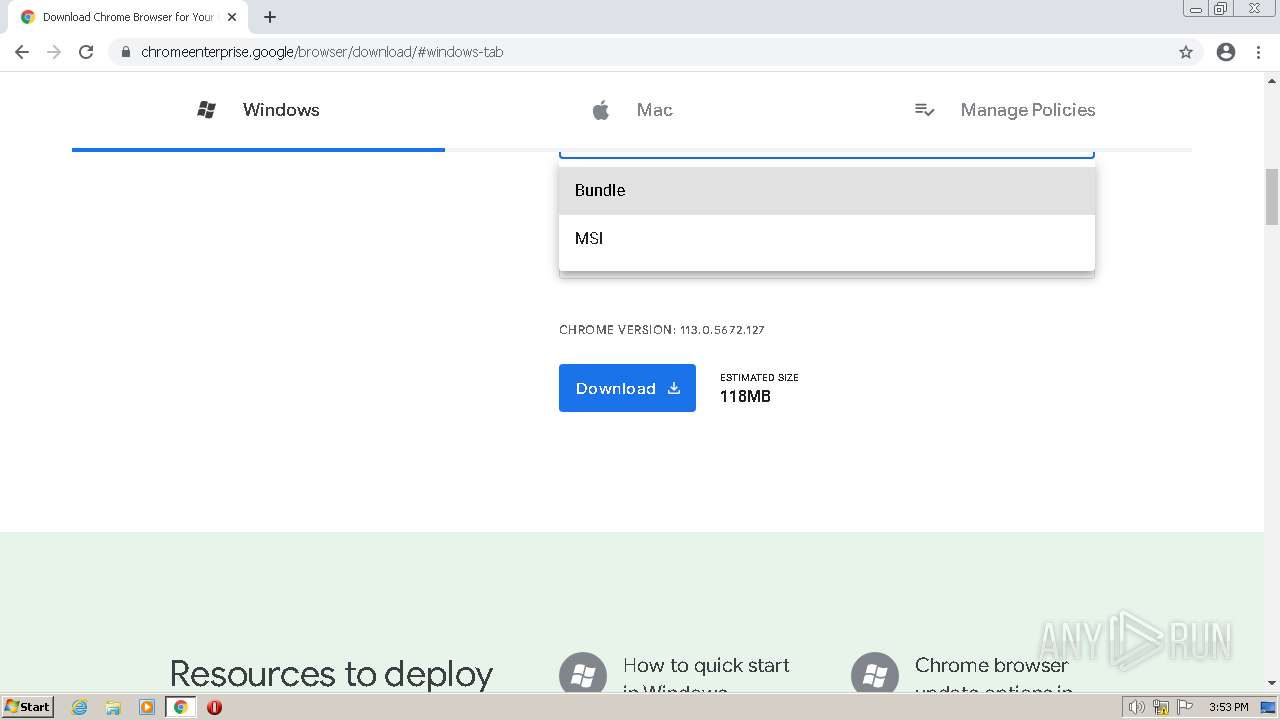Click the browser back arrow
The height and width of the screenshot is (720, 1280).
tap(22, 52)
